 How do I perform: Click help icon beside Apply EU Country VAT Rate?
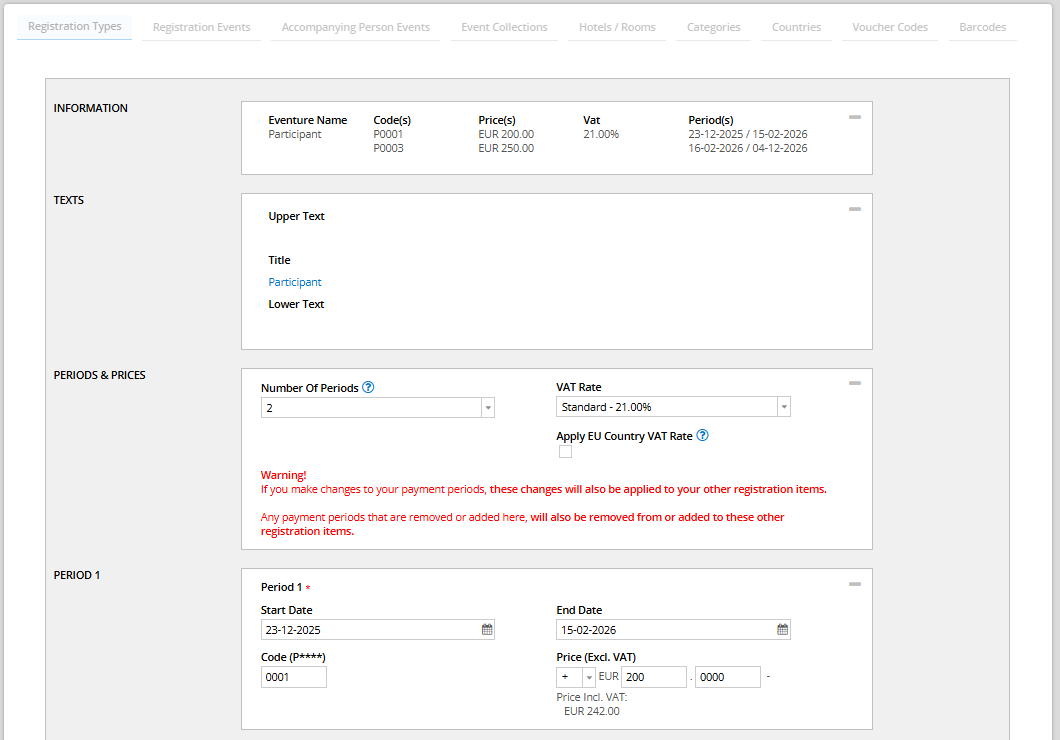pos(702,436)
